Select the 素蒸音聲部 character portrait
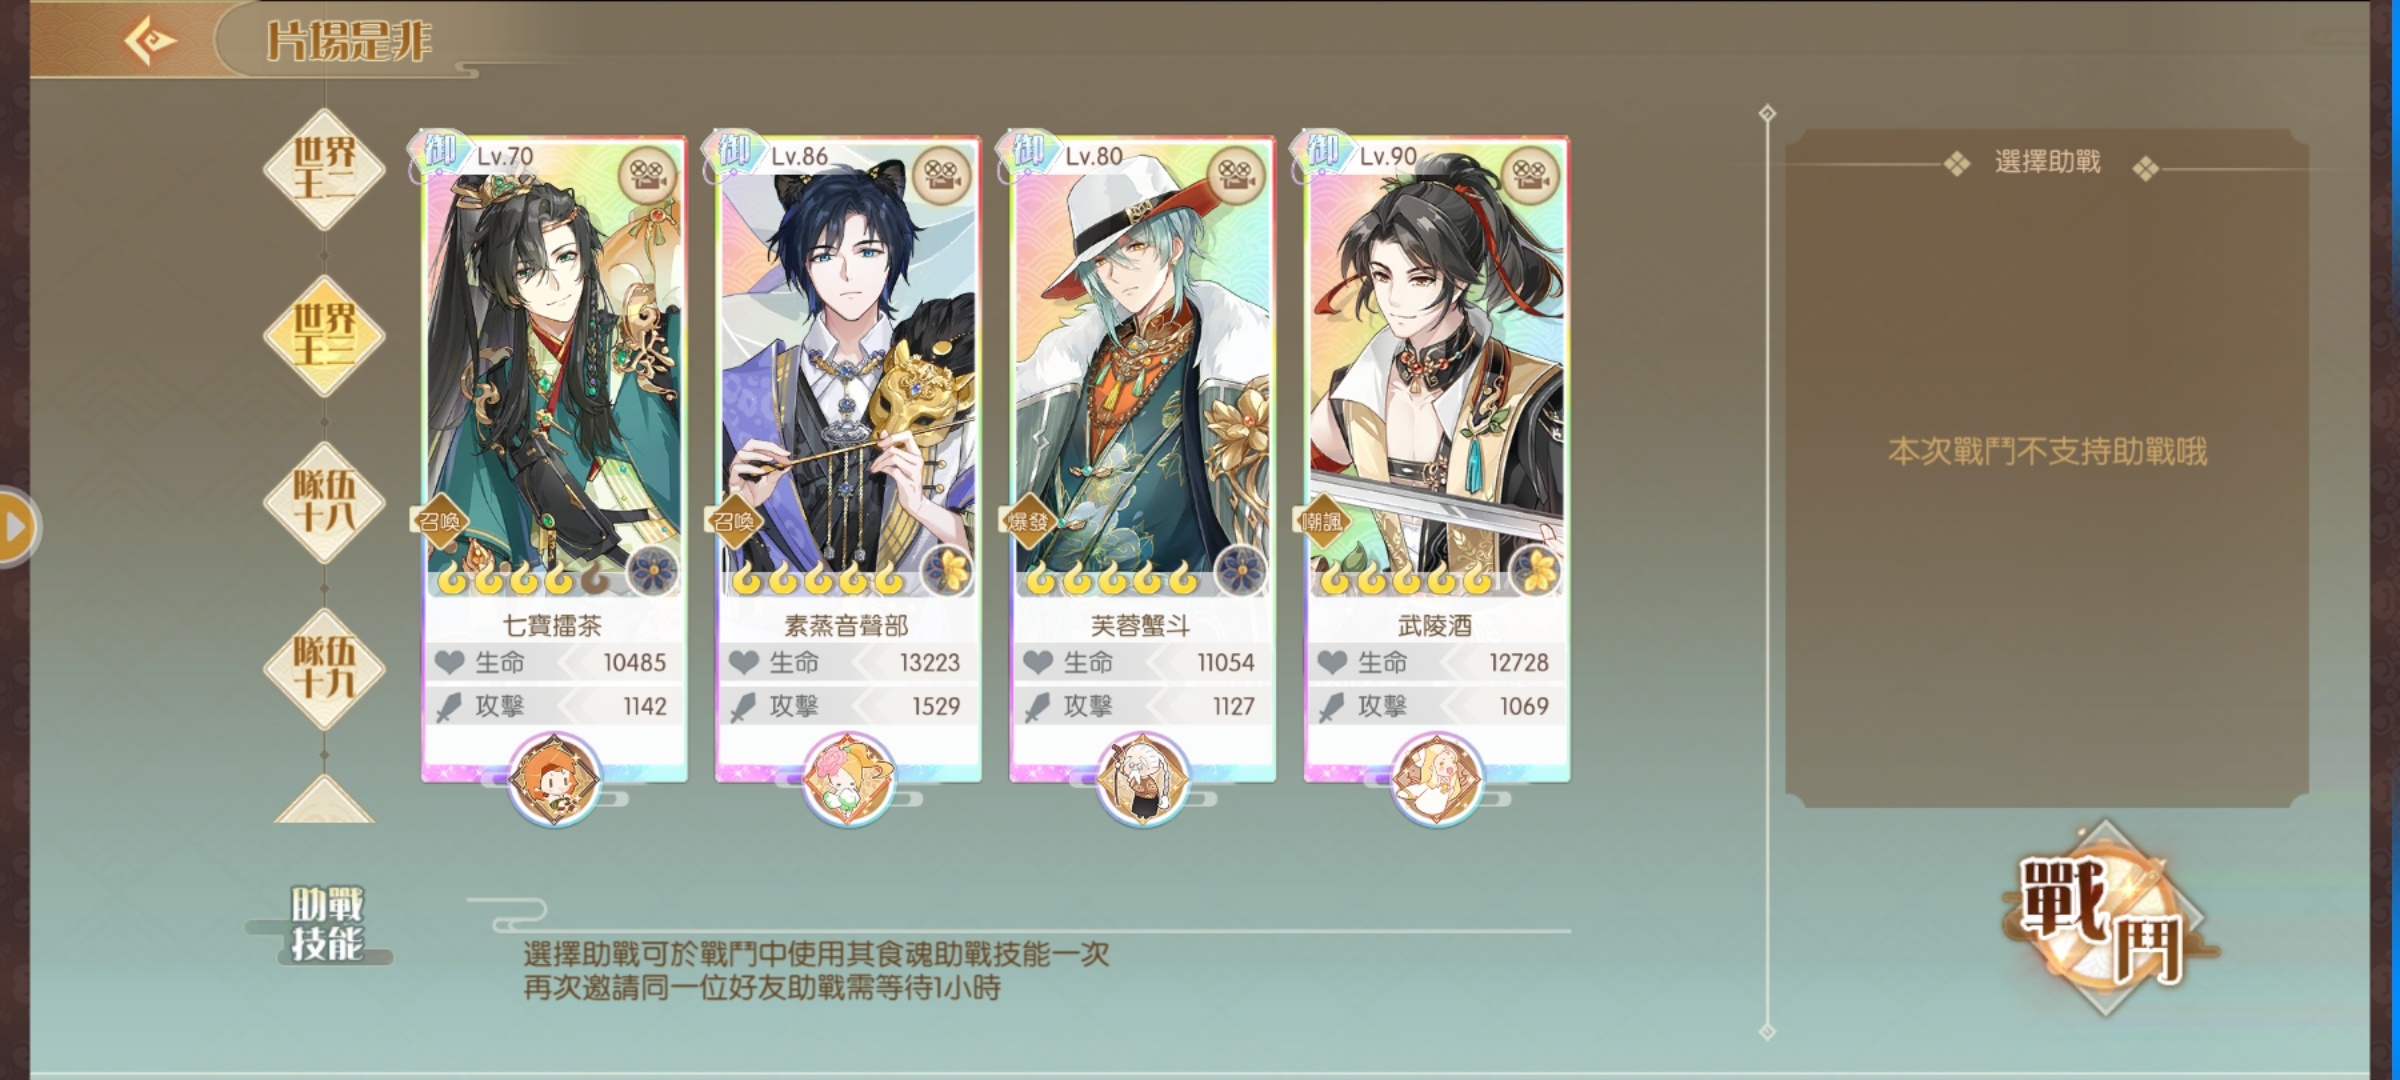Viewport: 2400px width, 1080px height. click(x=848, y=370)
